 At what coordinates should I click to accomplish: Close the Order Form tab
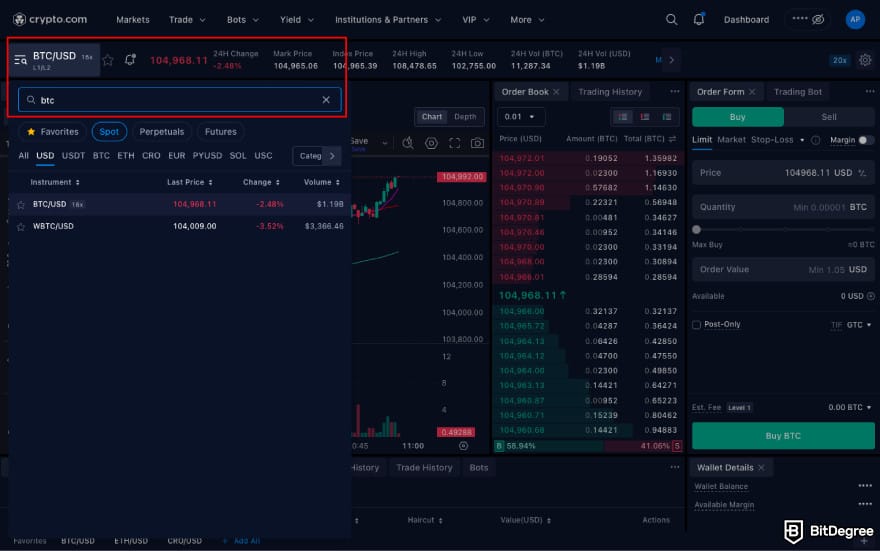[752, 91]
